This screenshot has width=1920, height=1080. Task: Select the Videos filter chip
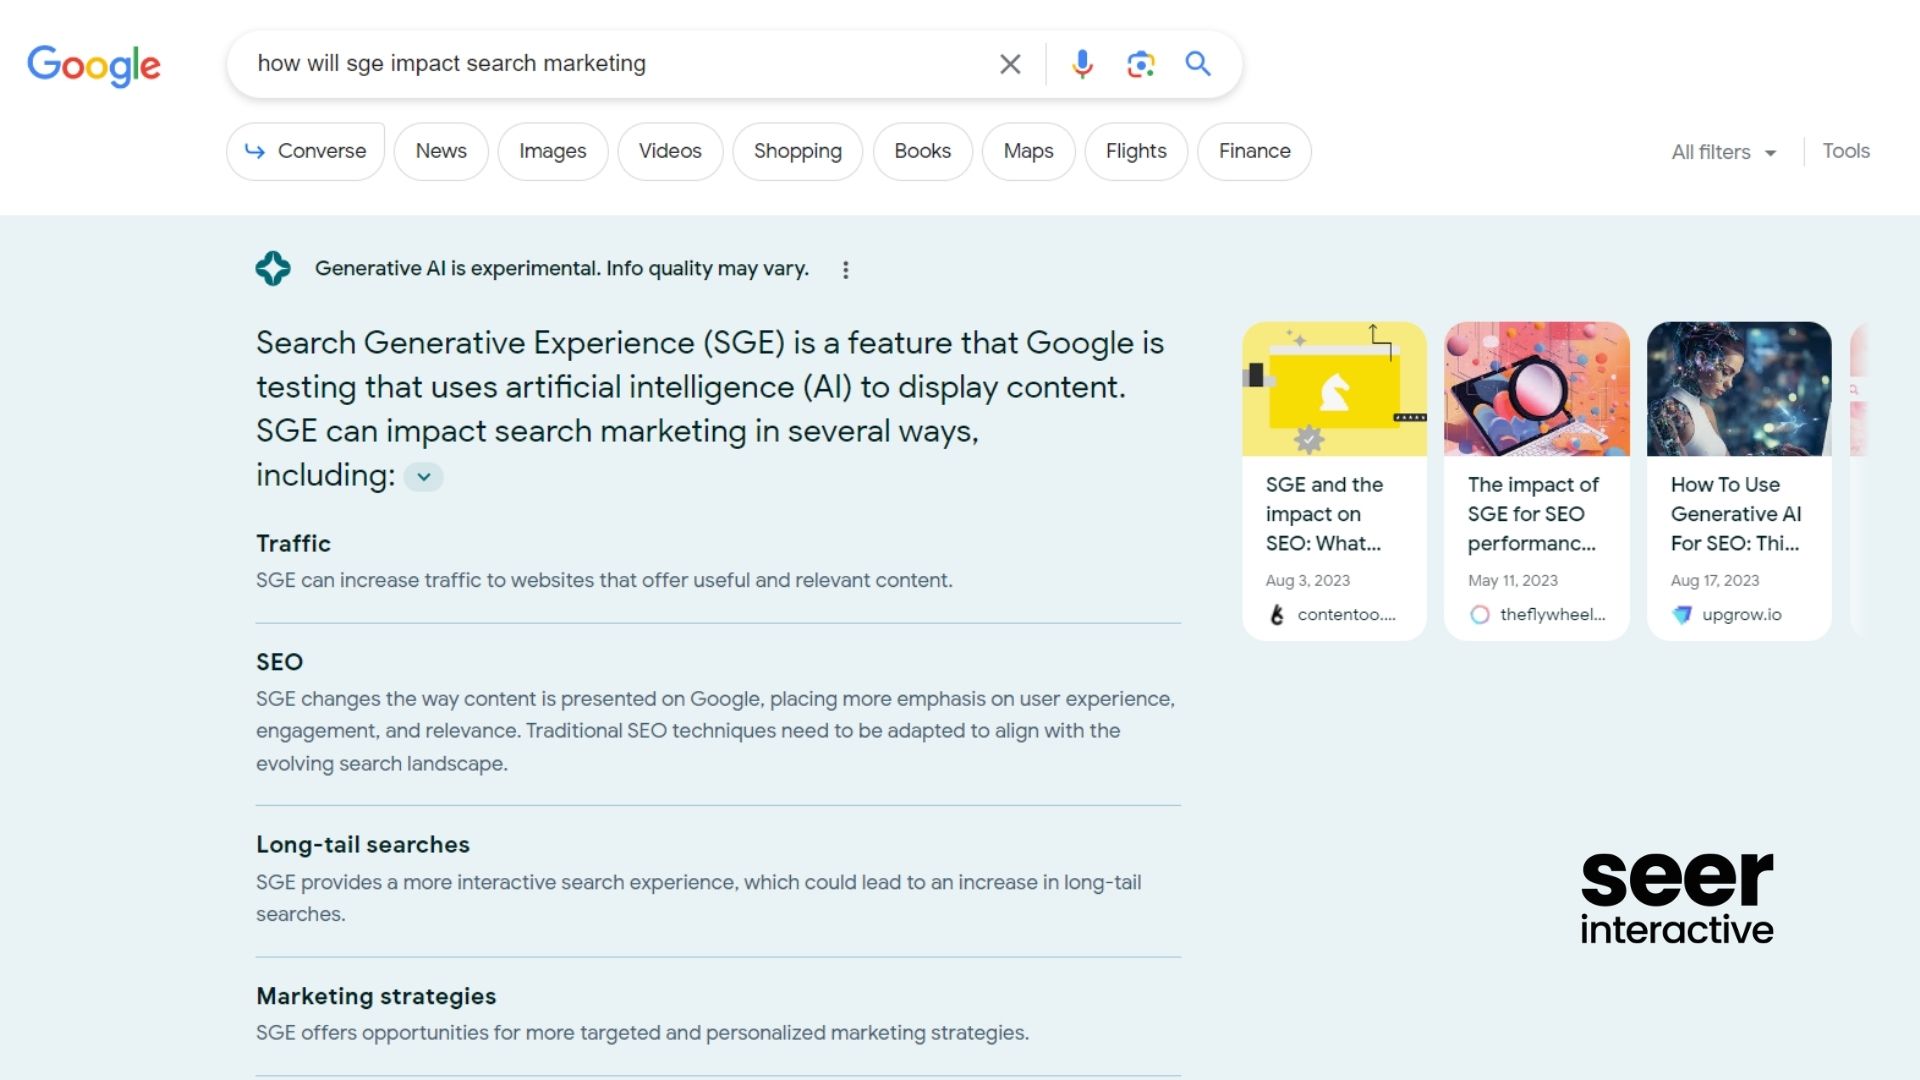click(x=670, y=151)
